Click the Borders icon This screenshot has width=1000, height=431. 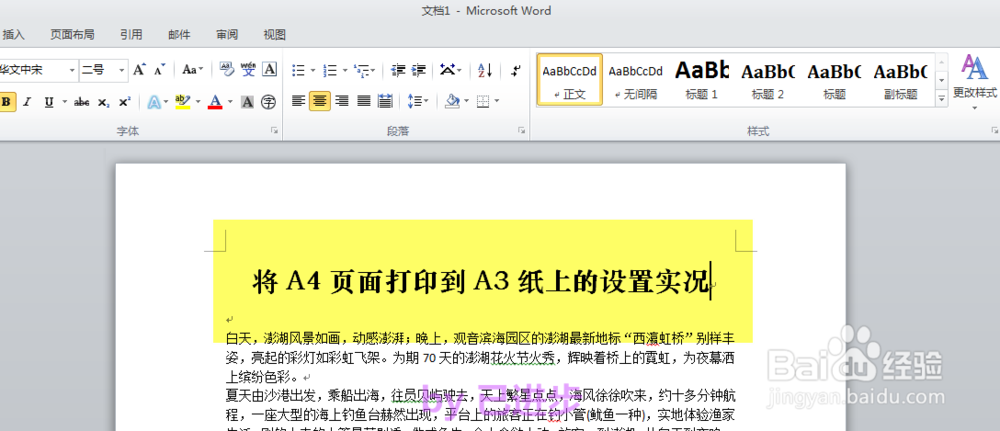tap(483, 101)
